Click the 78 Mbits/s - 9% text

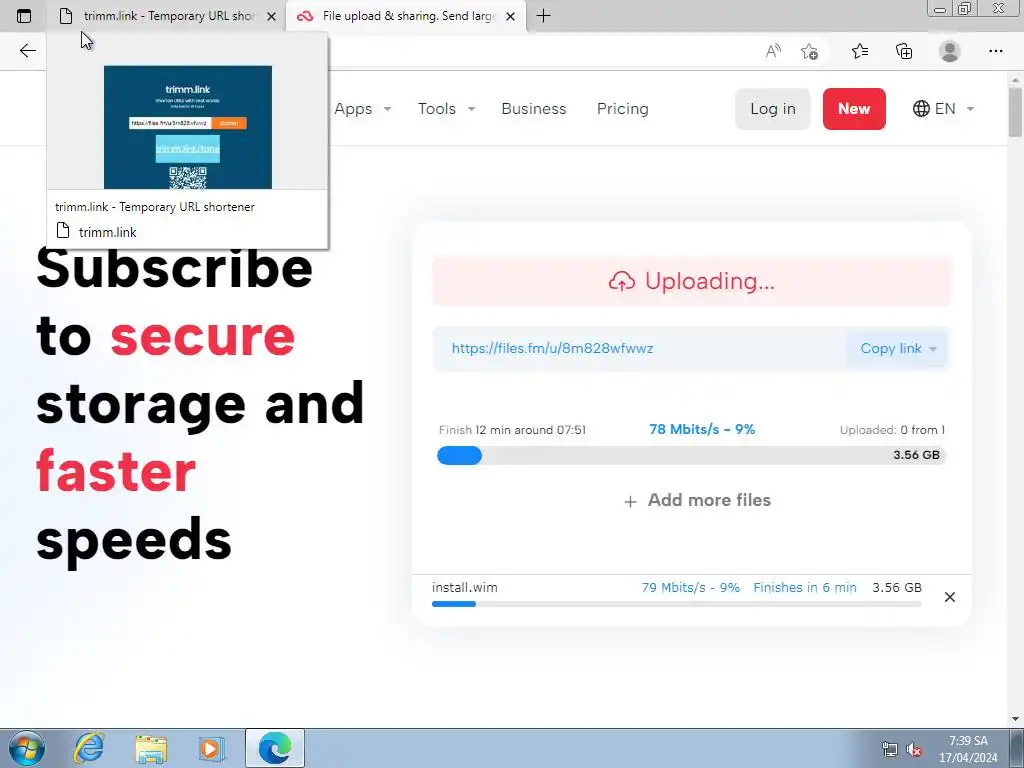click(x=702, y=429)
